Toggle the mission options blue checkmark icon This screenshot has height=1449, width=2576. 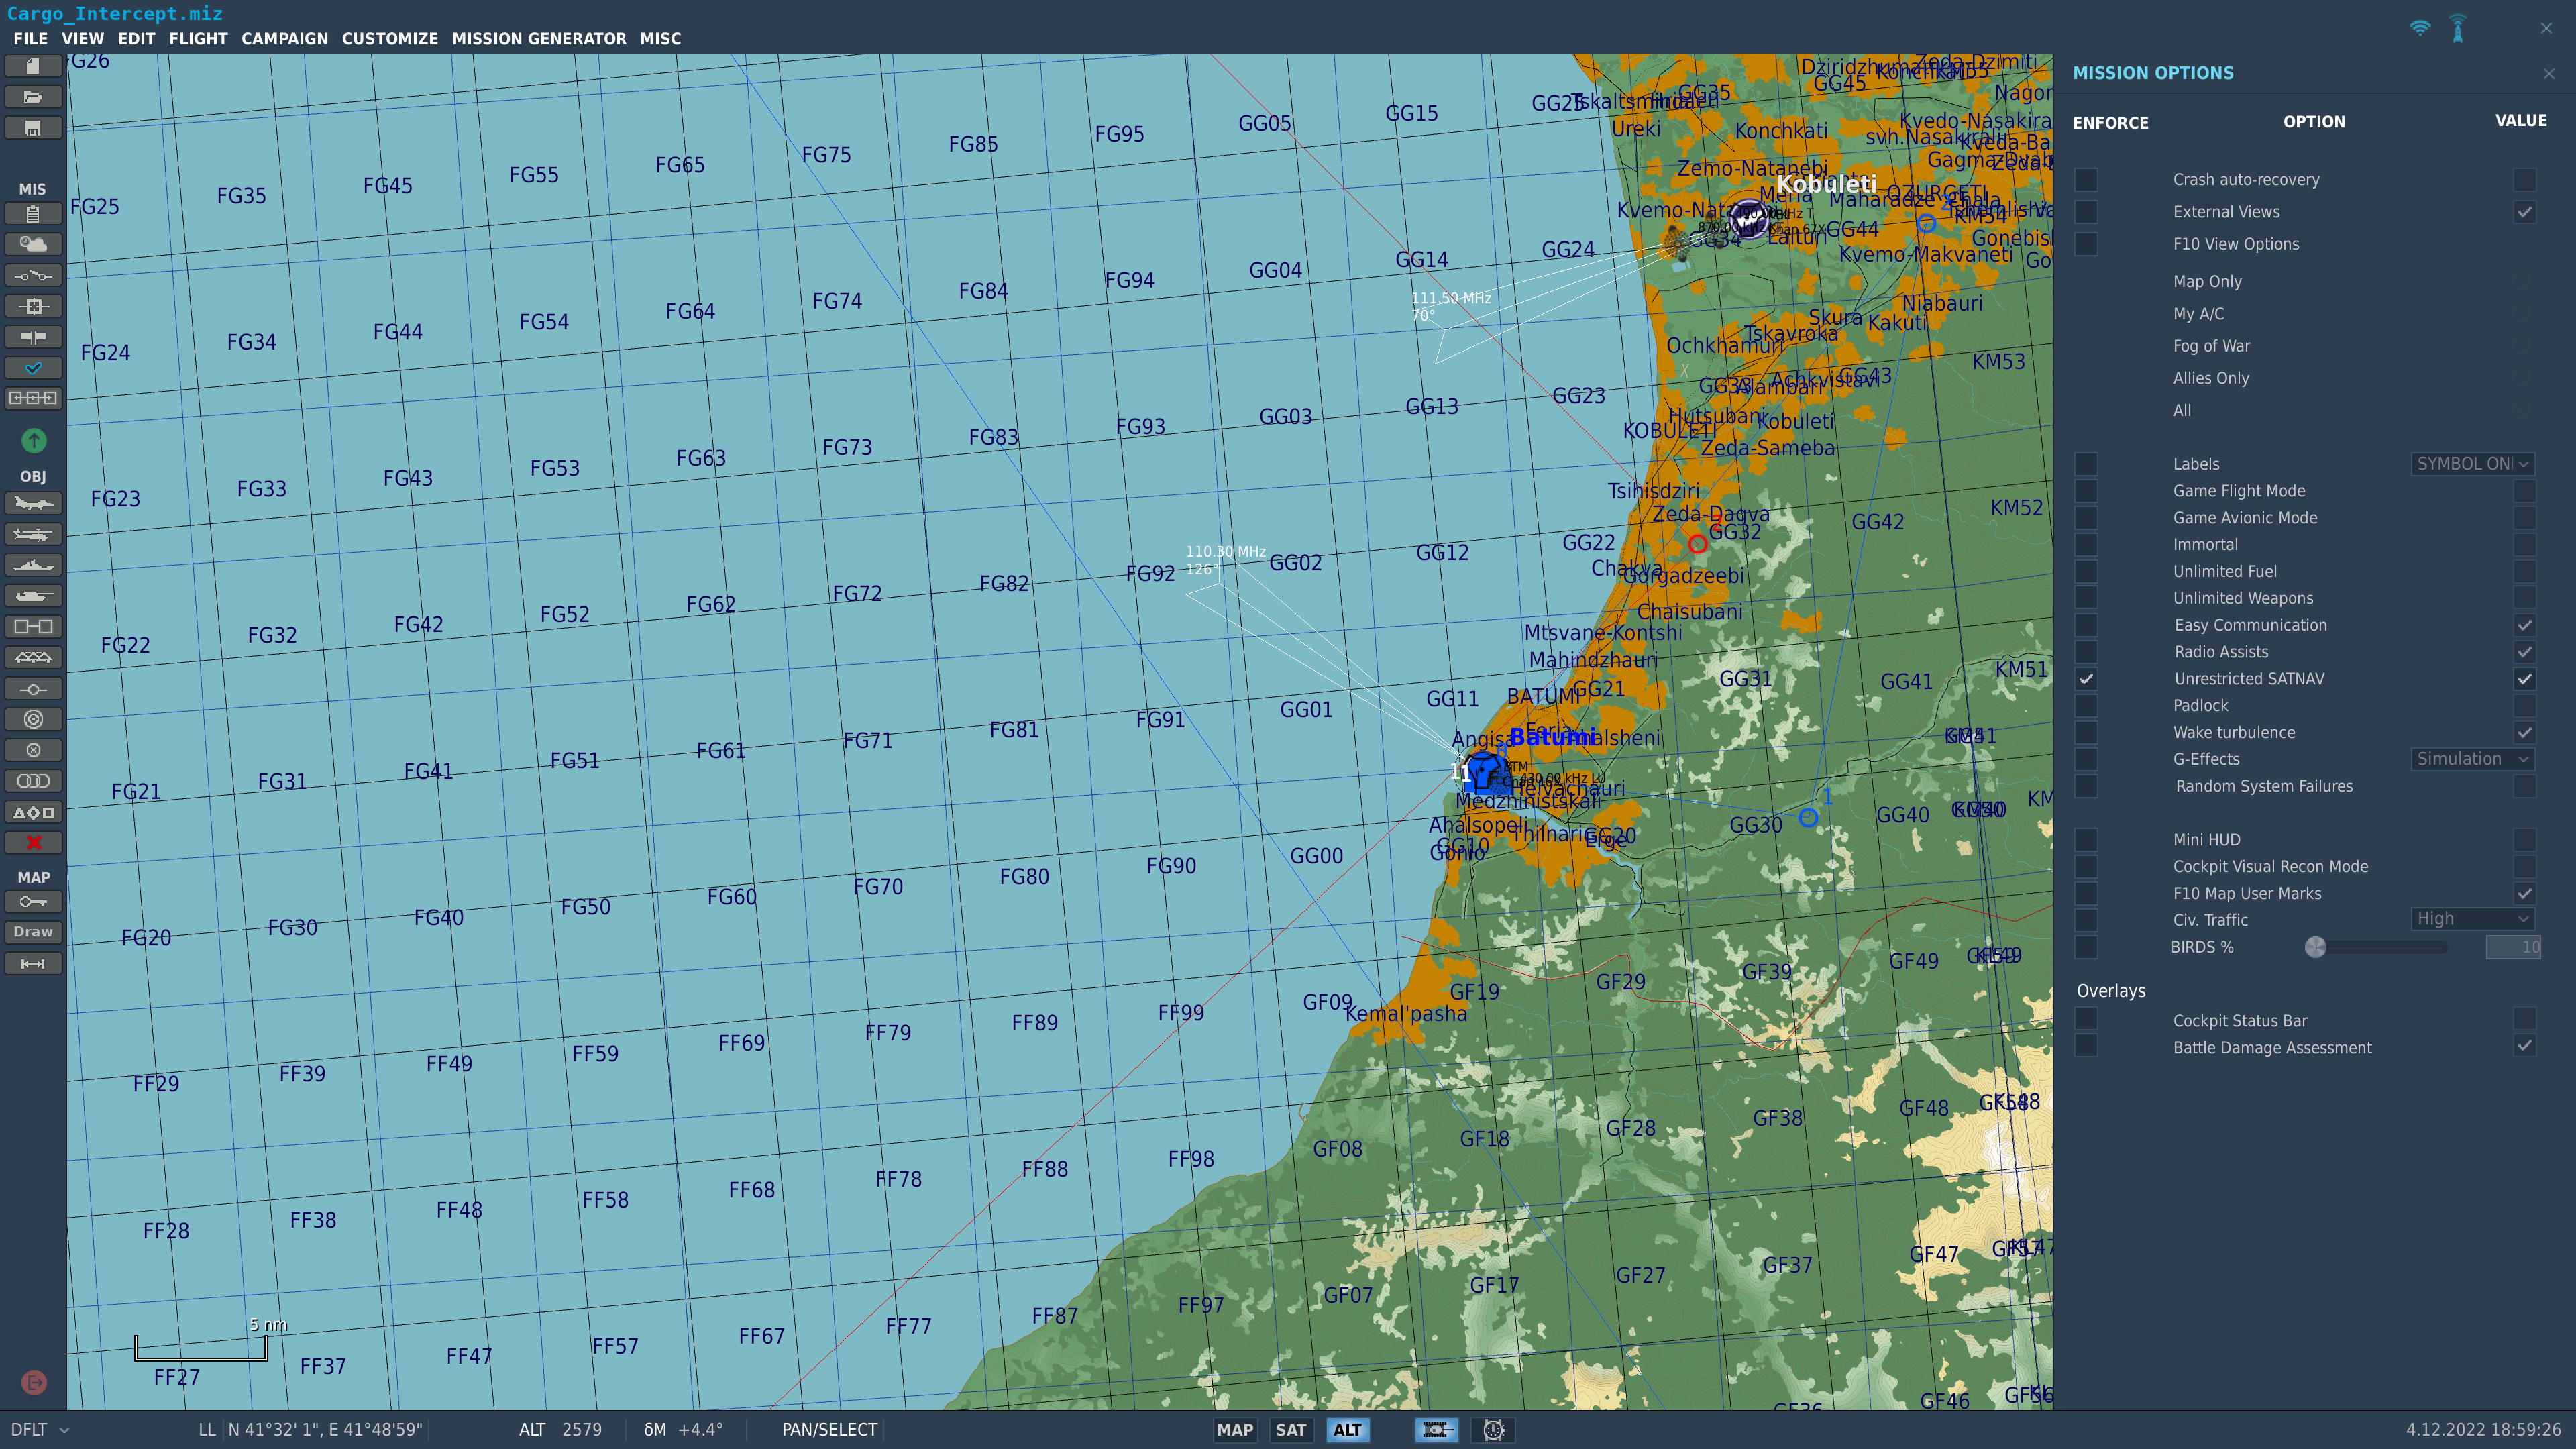33,368
